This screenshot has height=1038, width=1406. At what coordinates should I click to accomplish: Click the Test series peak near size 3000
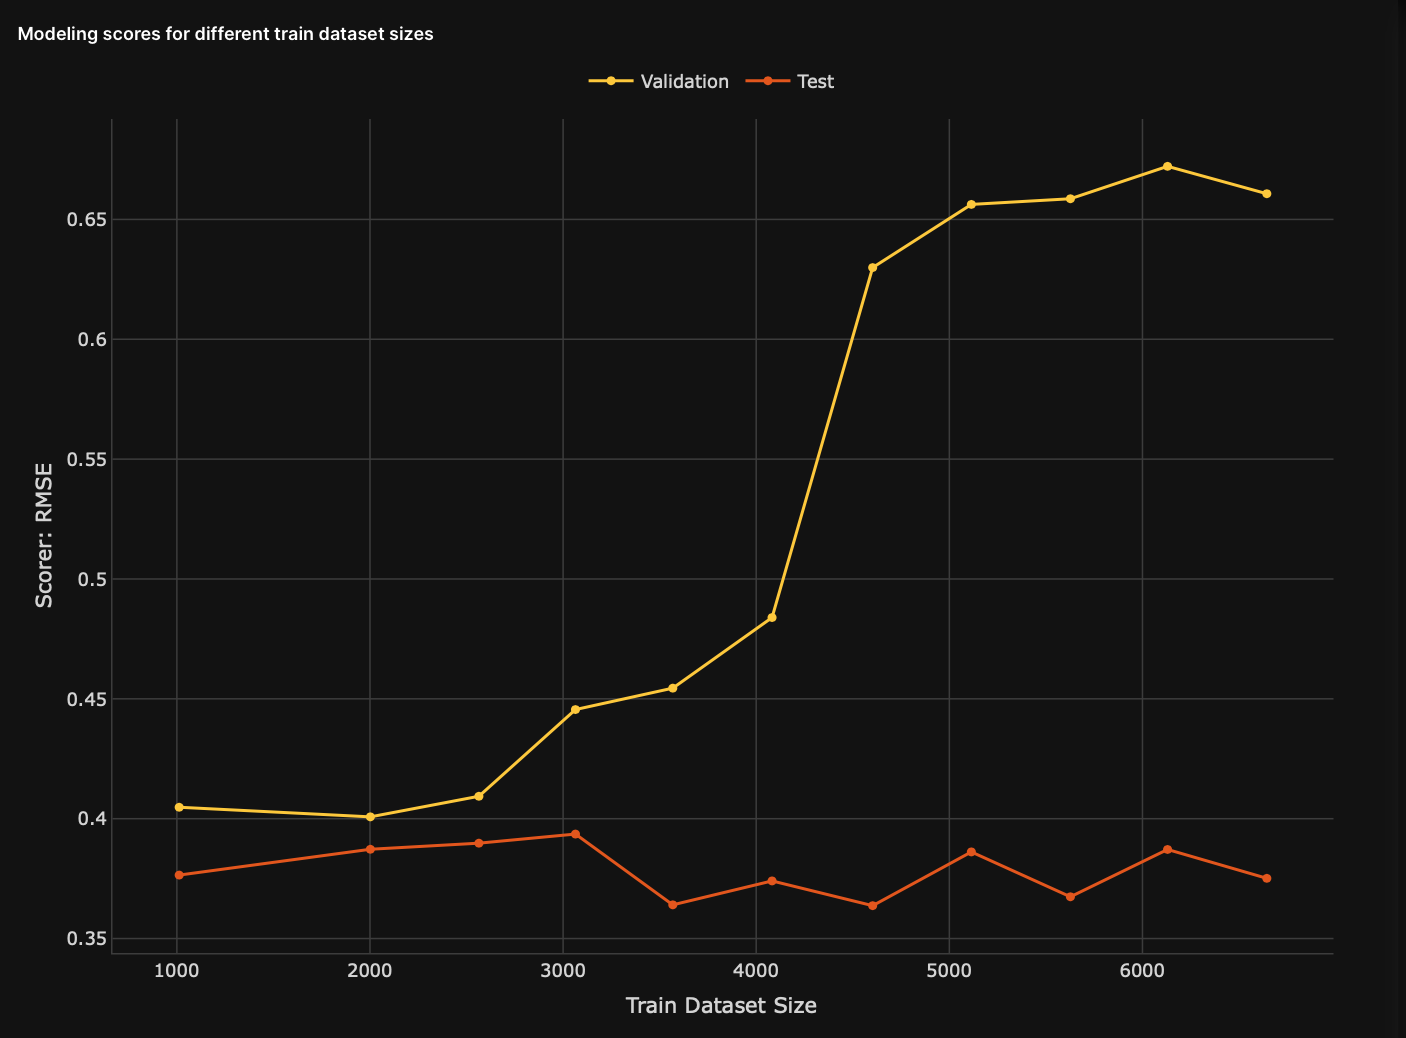coord(575,834)
